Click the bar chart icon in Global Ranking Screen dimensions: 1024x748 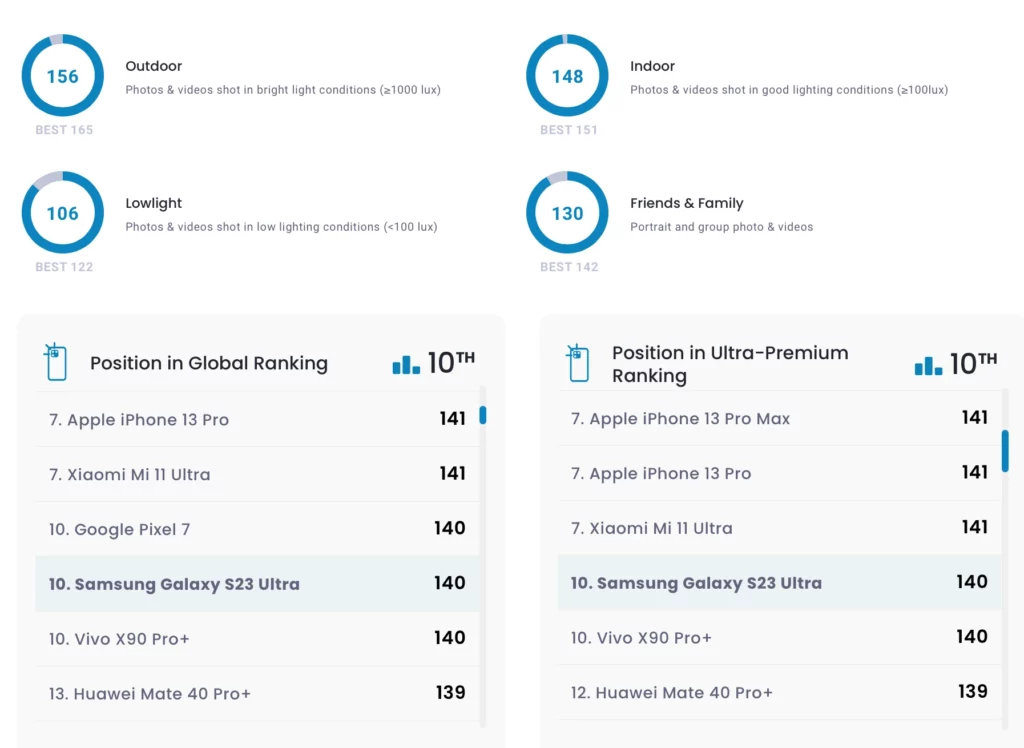(406, 365)
